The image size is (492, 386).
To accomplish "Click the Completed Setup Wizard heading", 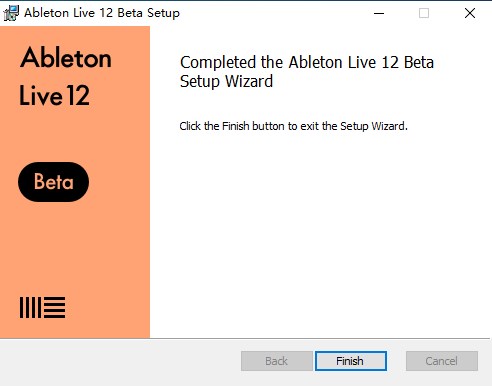I will coord(307,72).
